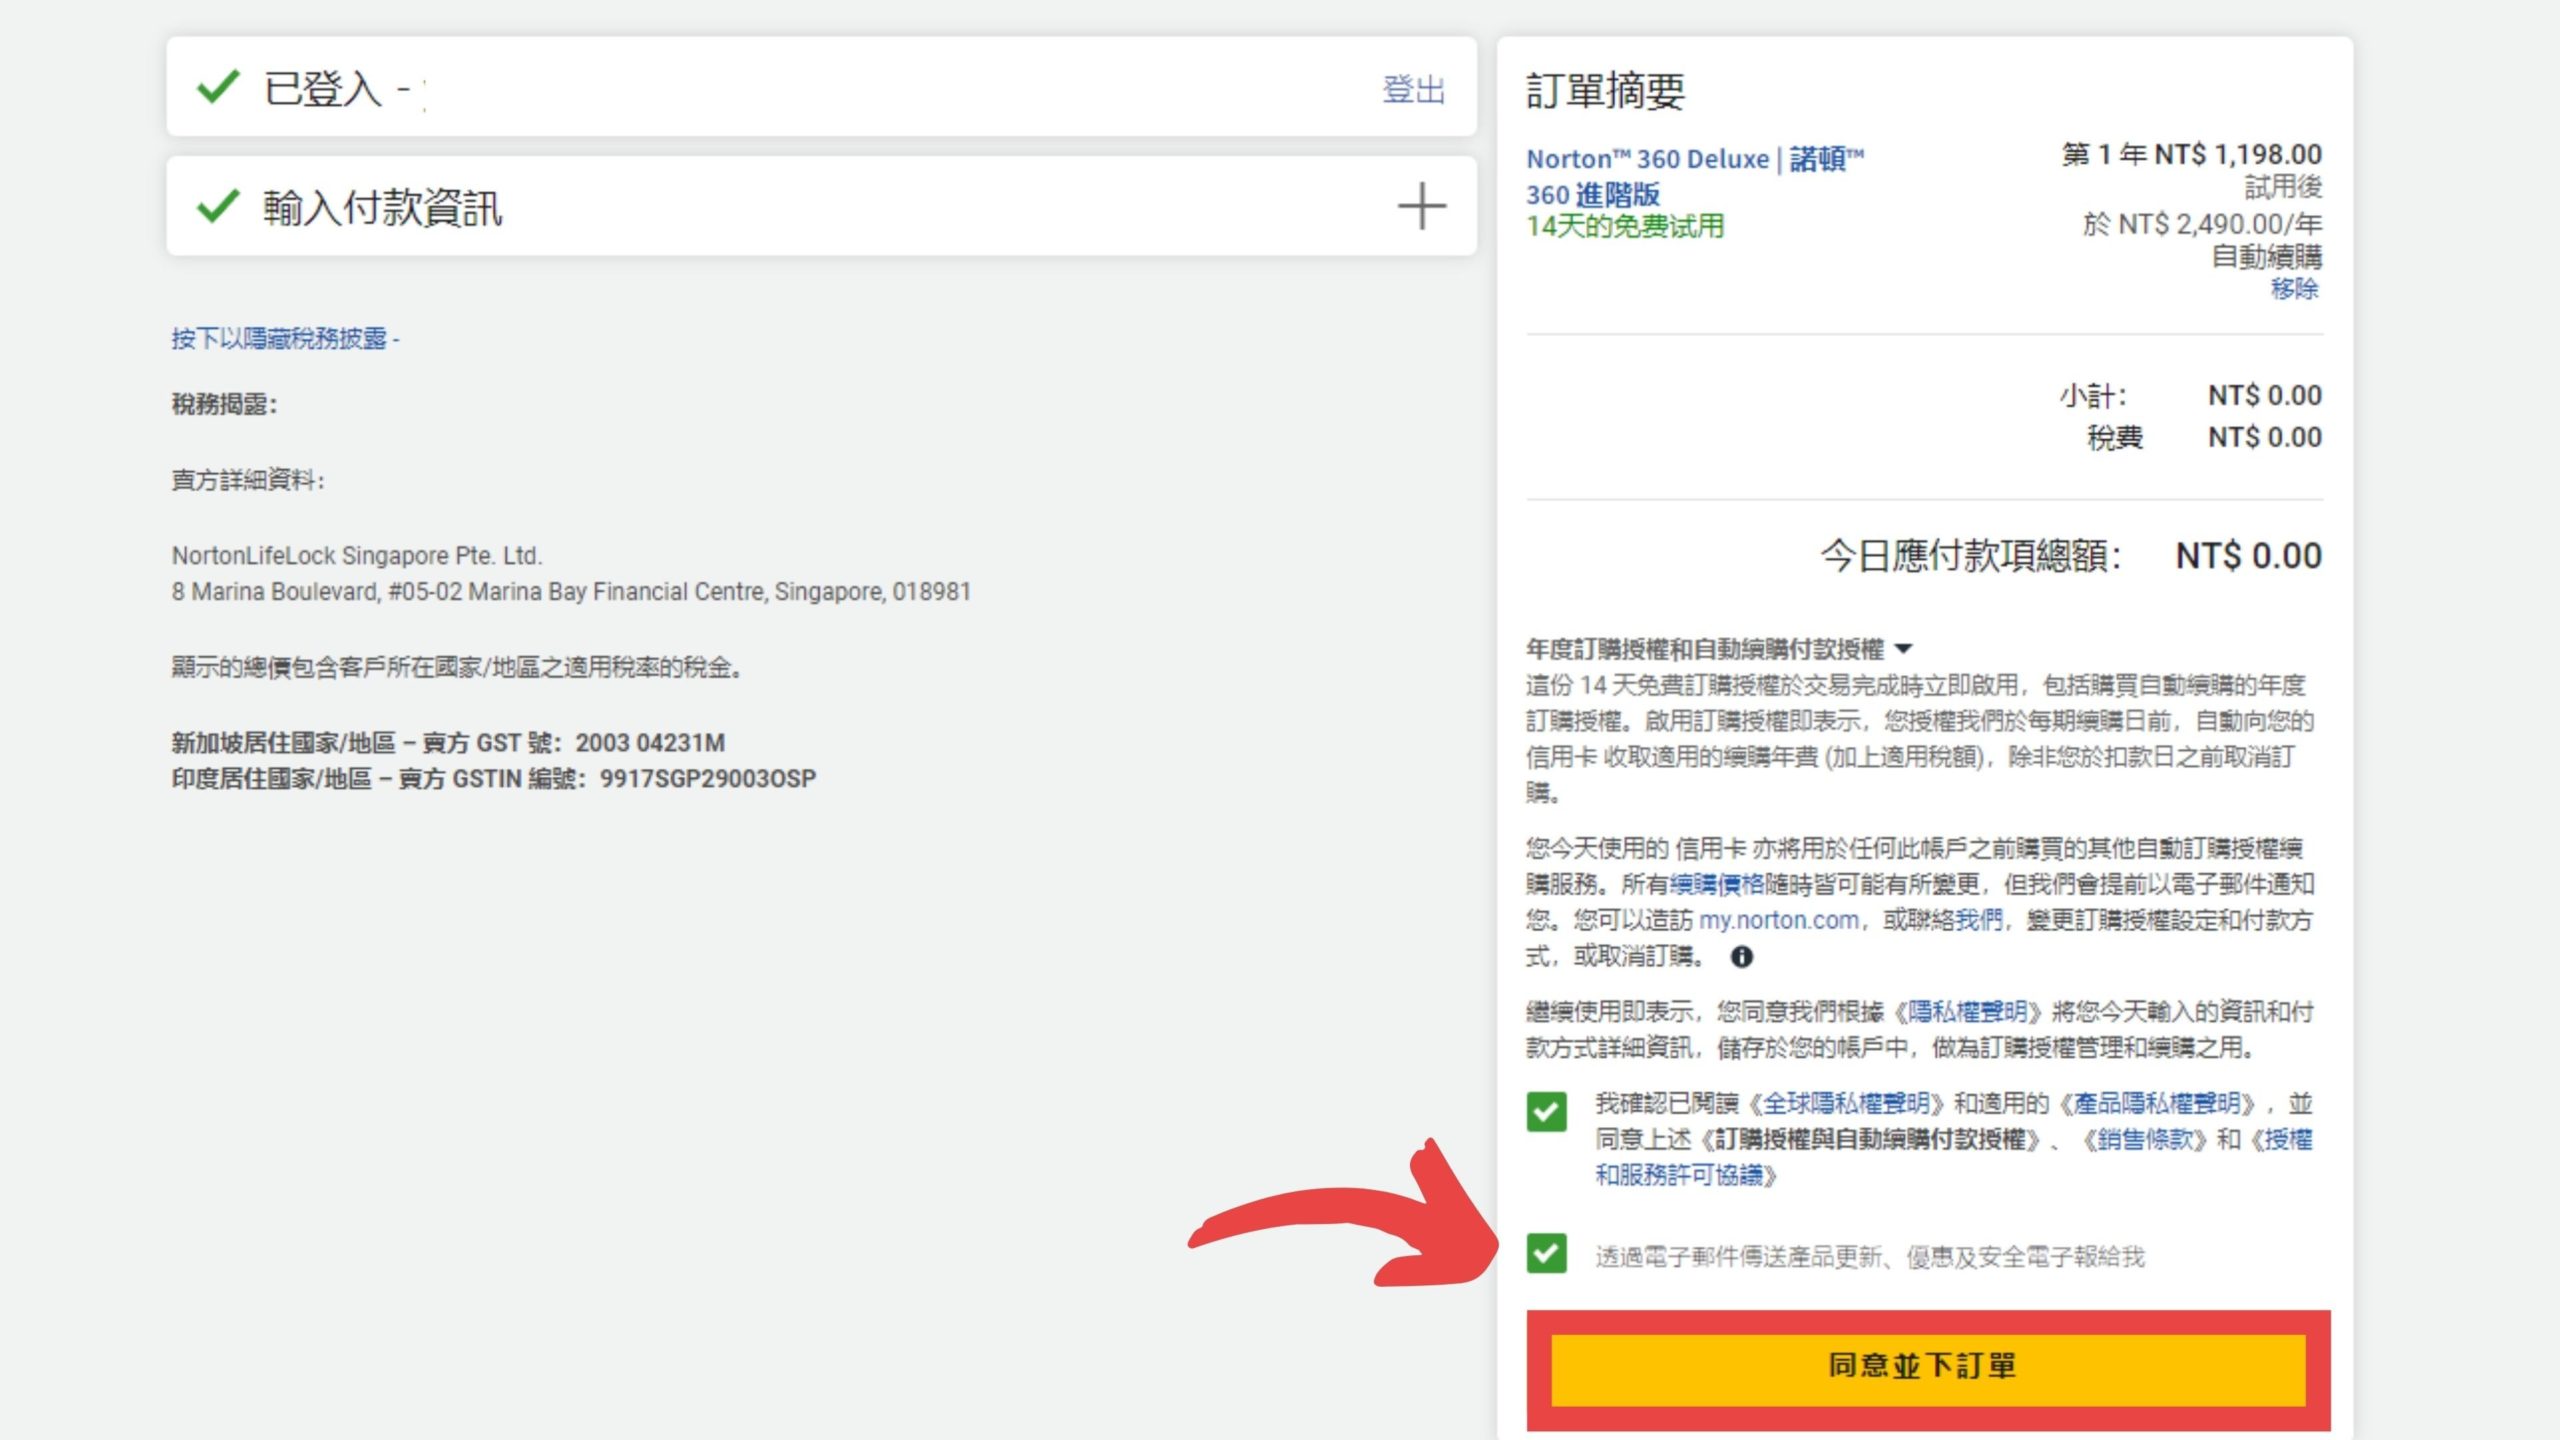The image size is (2560, 1440).
Task: Click the 自動續購 text under the price
Action: point(2266,257)
